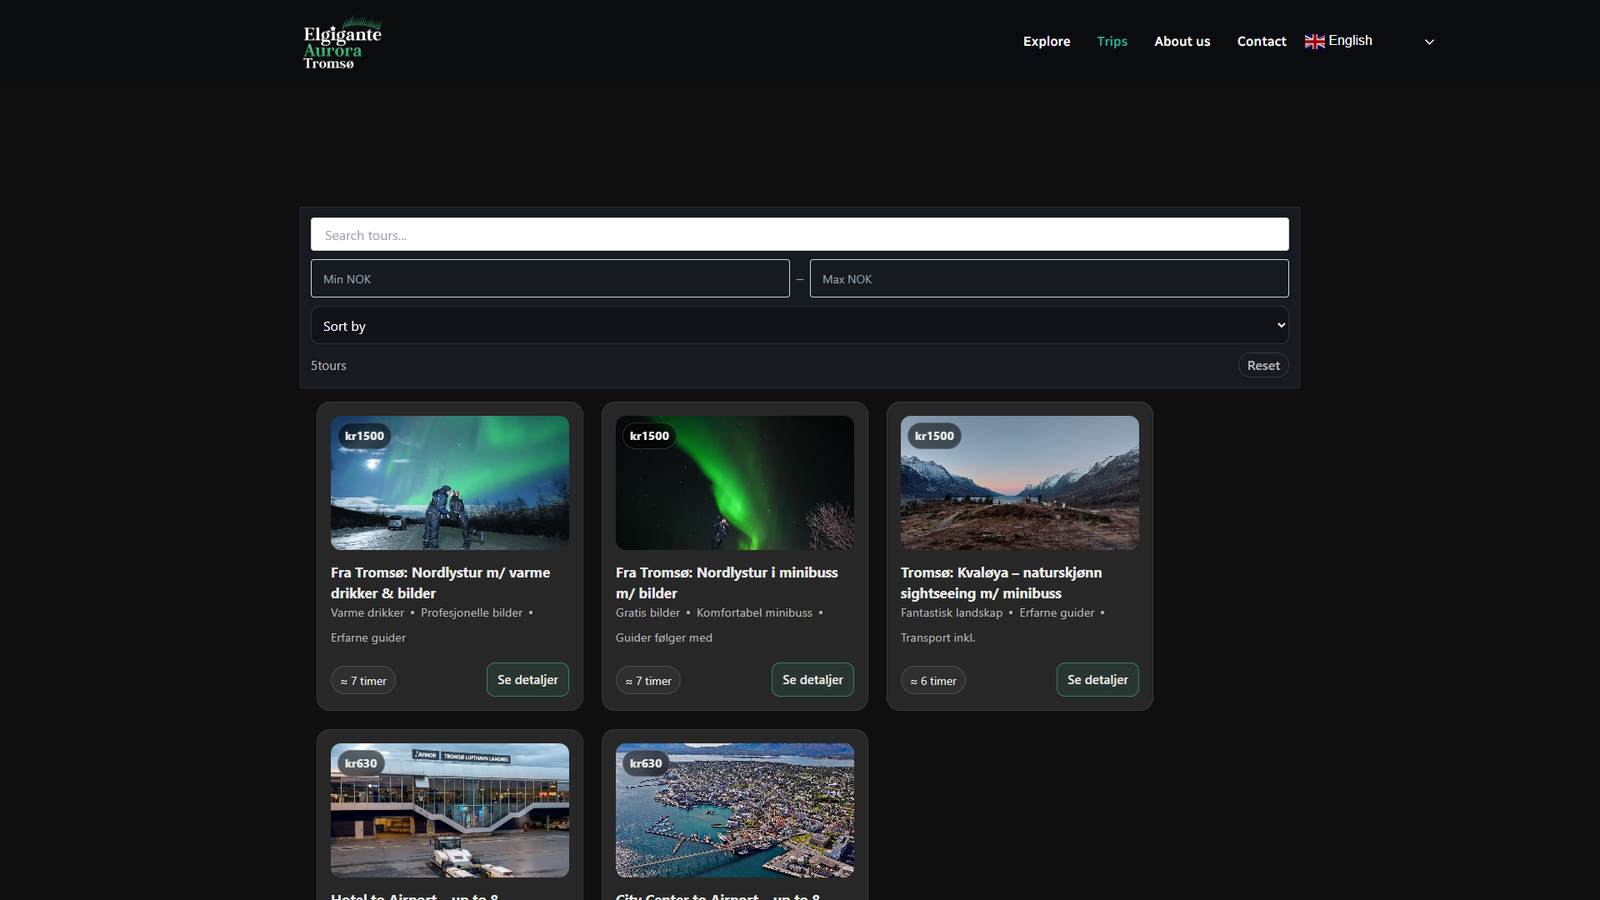This screenshot has height=900, width=1600.
Task: Open the aerial city center tour image
Action: click(x=735, y=810)
